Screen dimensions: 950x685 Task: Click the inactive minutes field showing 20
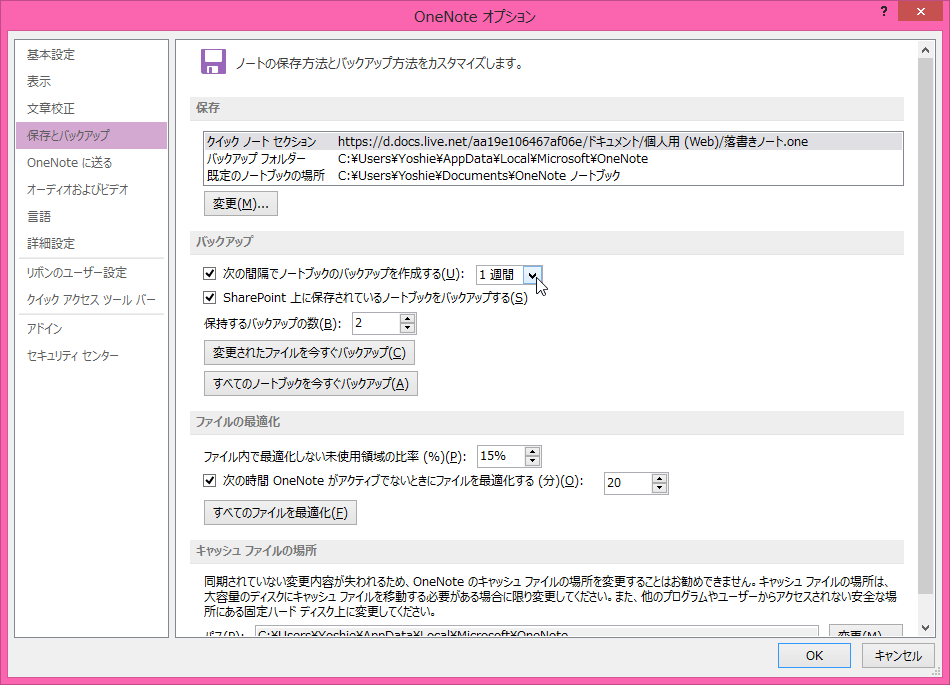pyautogui.click(x=628, y=483)
